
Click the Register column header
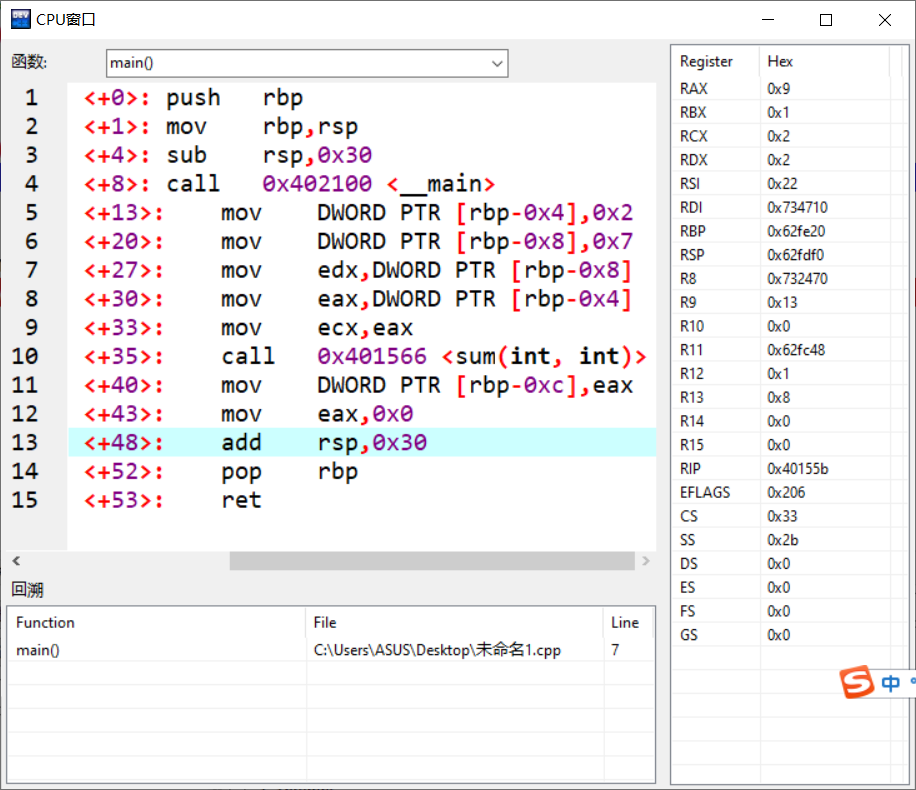tap(706, 61)
